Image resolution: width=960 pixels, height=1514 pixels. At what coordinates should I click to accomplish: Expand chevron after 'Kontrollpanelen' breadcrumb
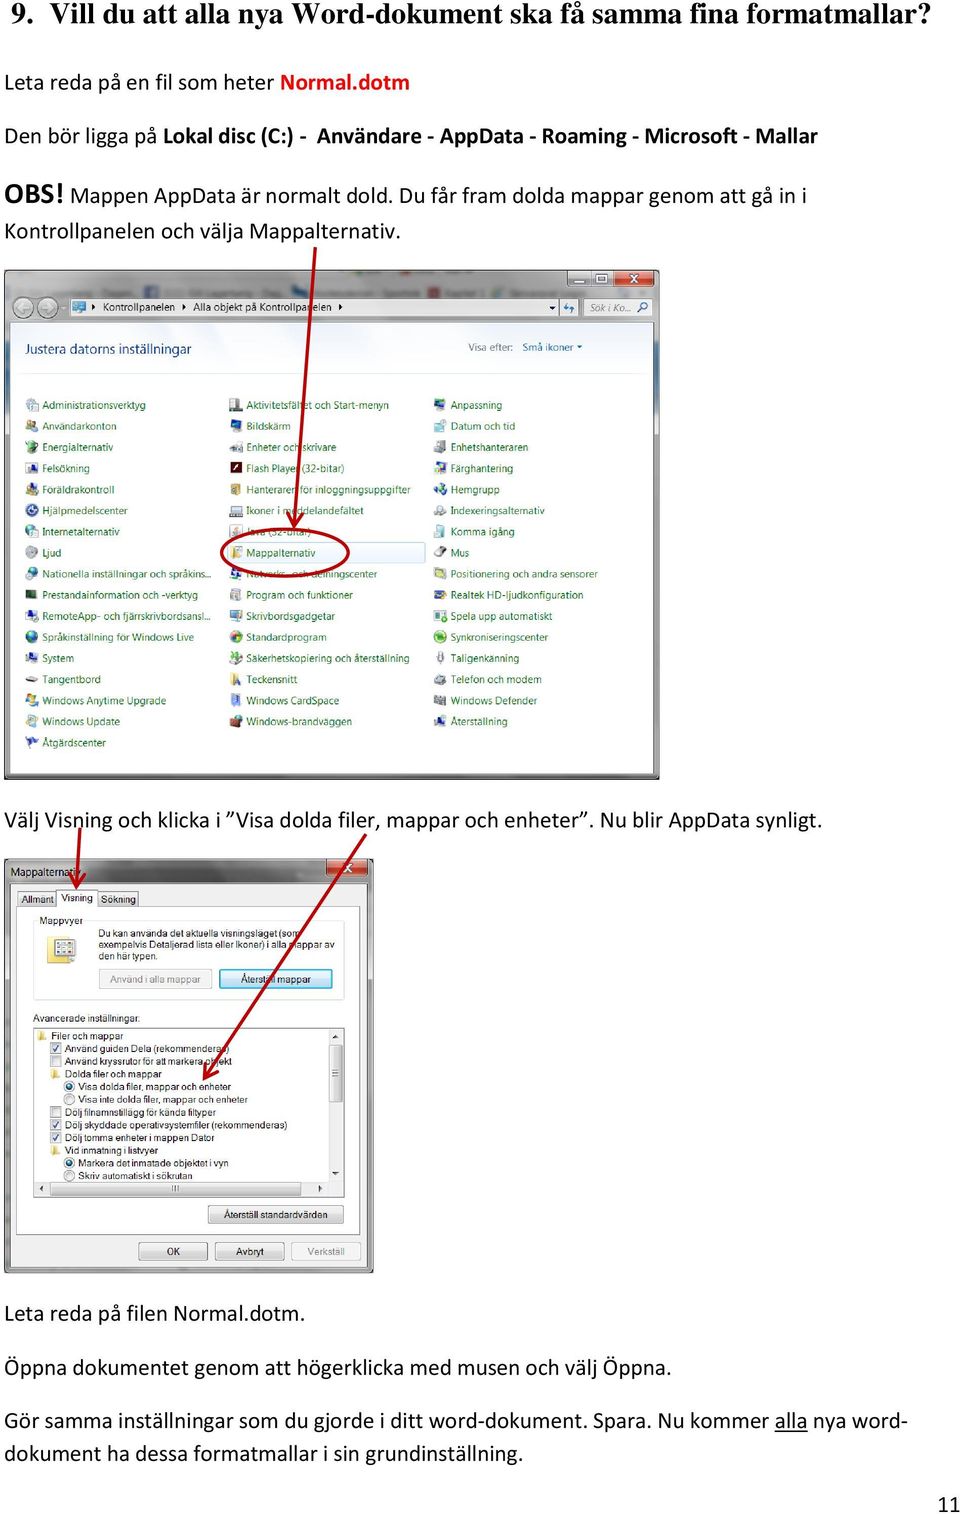pos(184,307)
